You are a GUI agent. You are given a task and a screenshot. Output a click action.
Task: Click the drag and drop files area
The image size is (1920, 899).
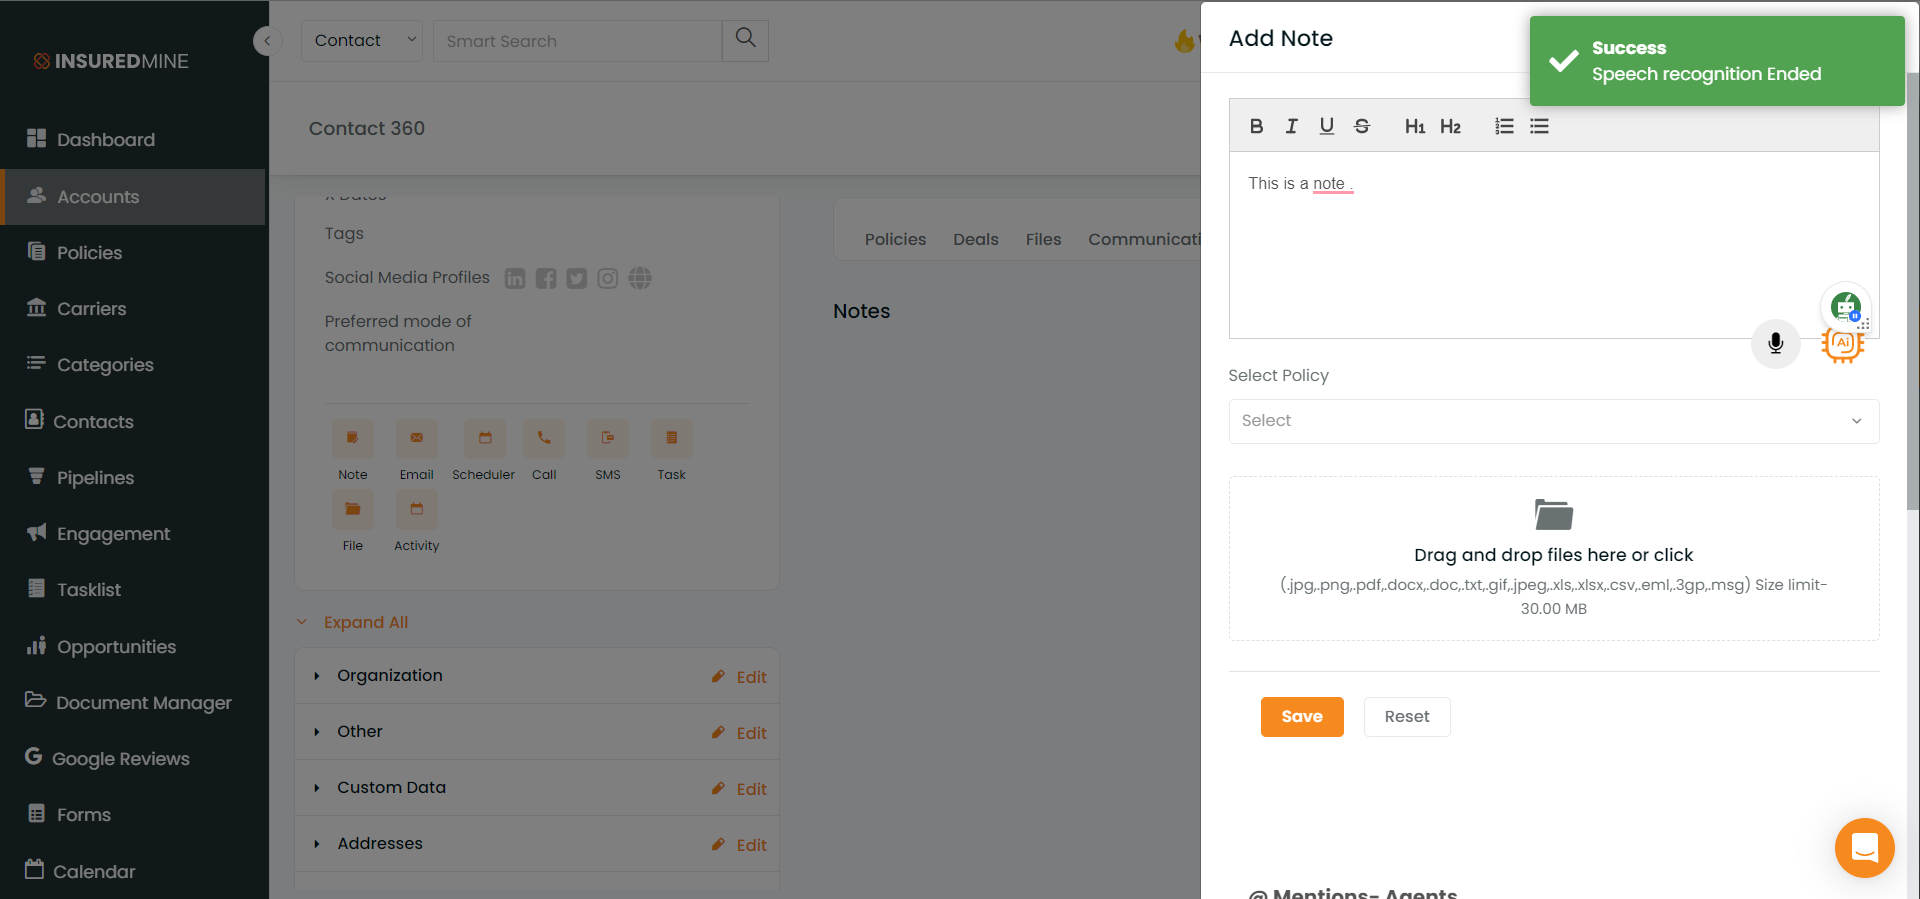click(1554, 558)
